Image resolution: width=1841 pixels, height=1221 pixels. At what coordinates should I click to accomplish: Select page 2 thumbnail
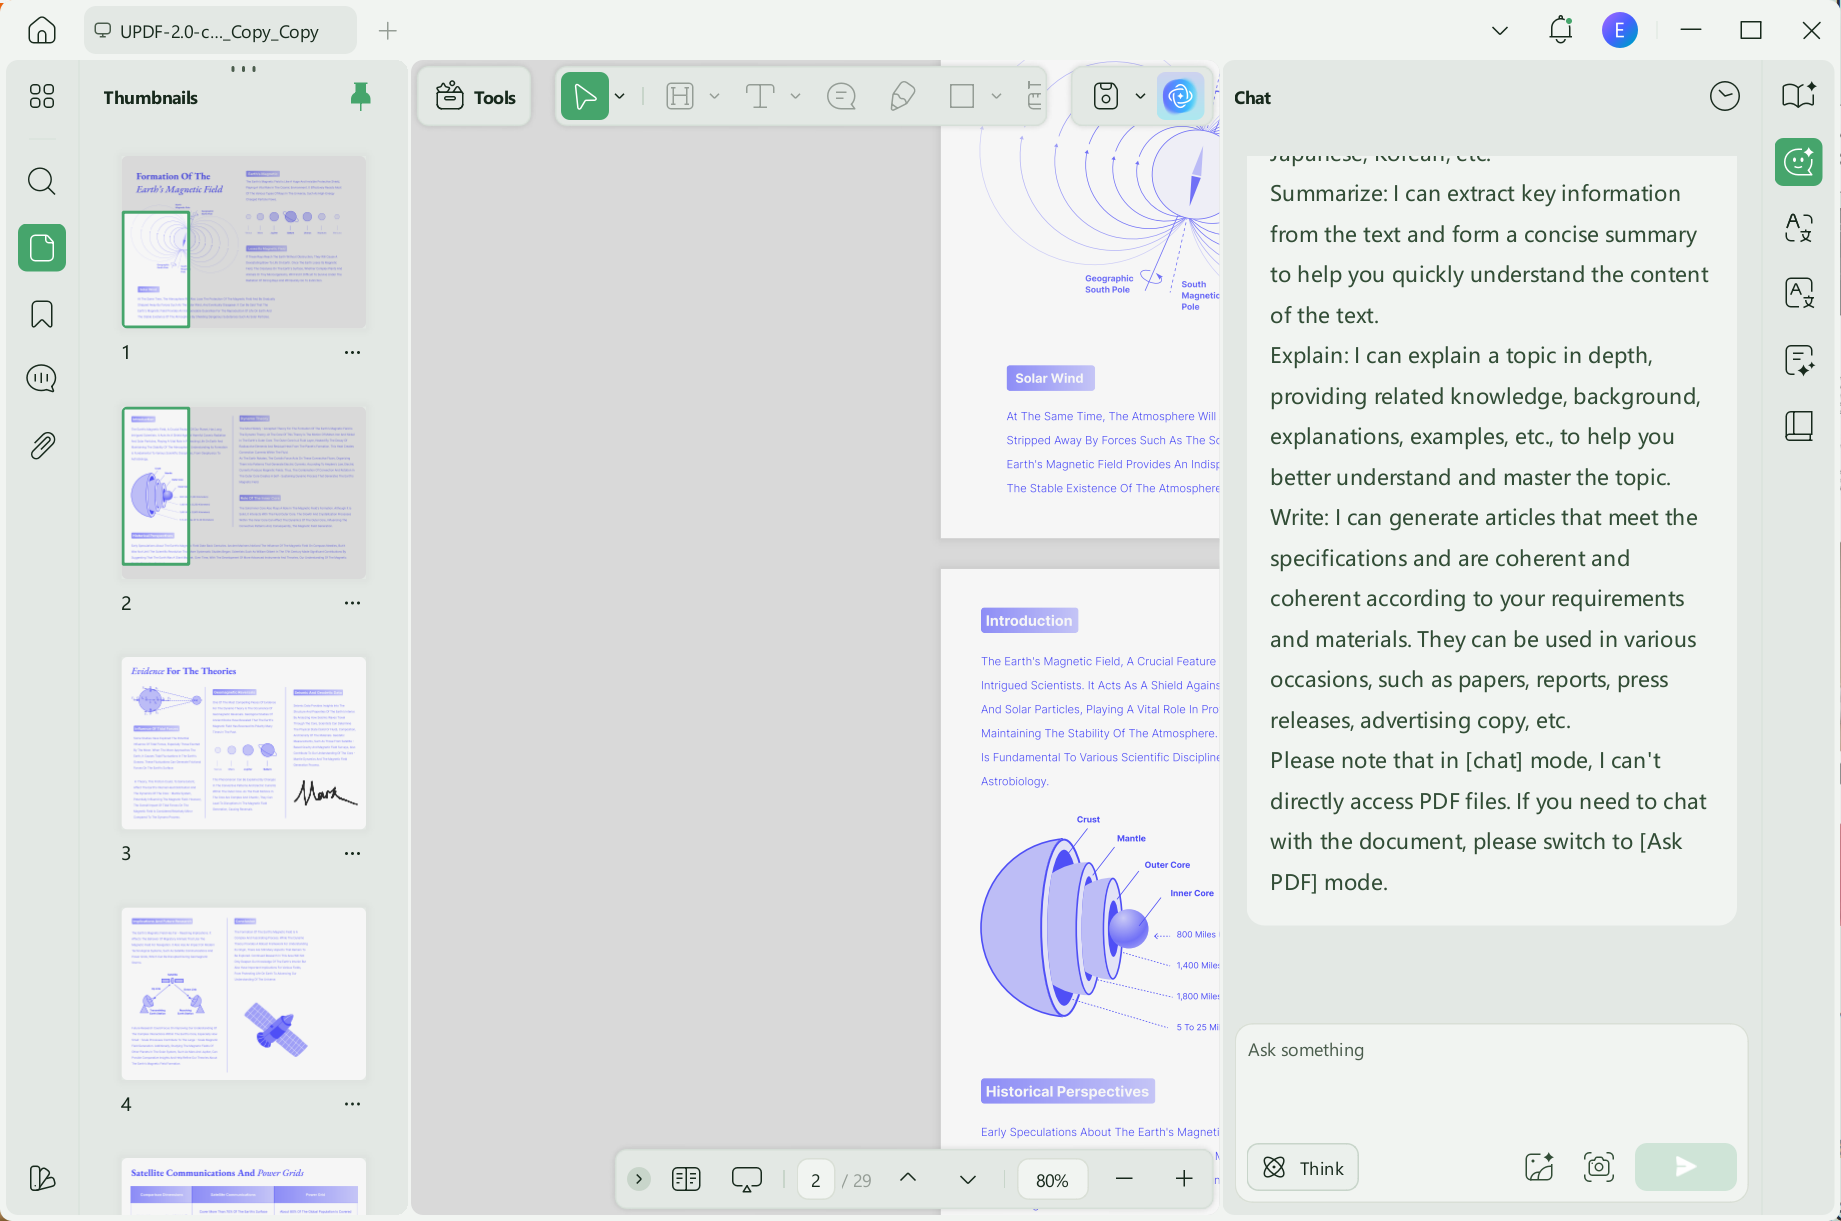click(x=244, y=492)
